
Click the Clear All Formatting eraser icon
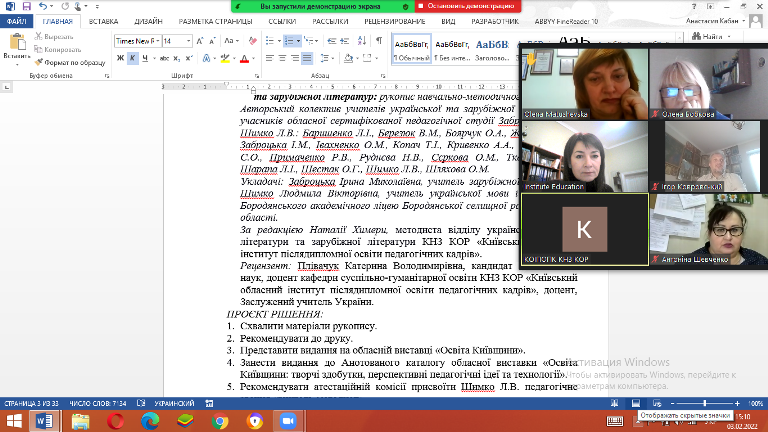(253, 41)
